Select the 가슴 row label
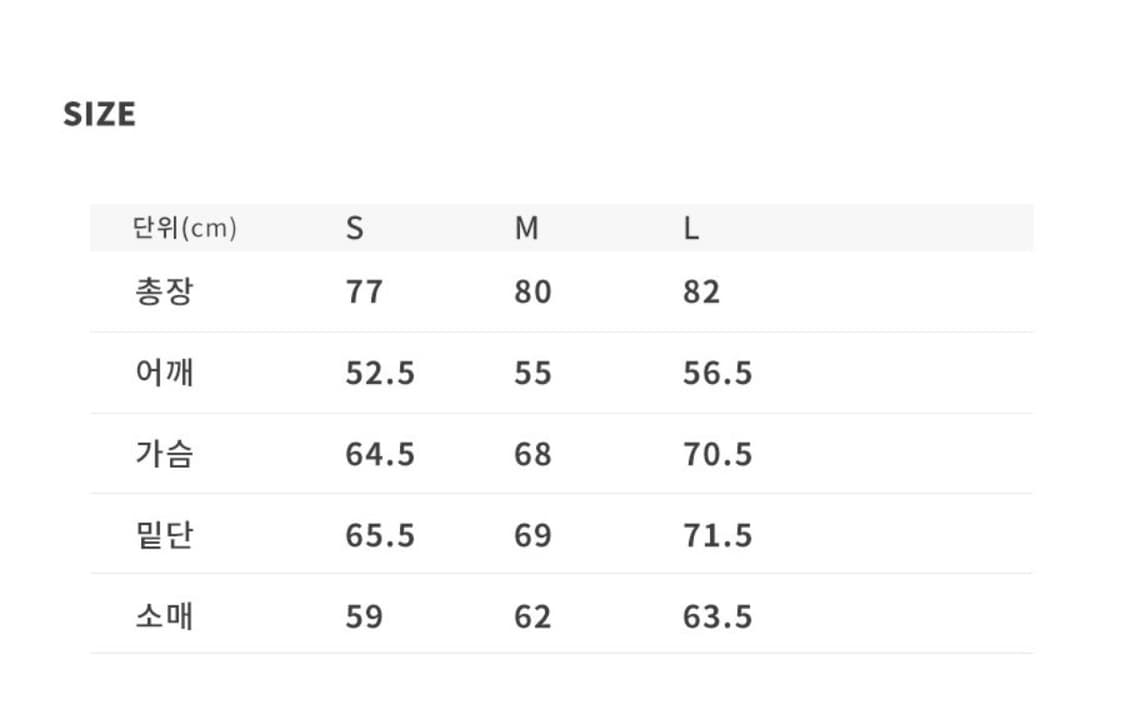 (164, 453)
